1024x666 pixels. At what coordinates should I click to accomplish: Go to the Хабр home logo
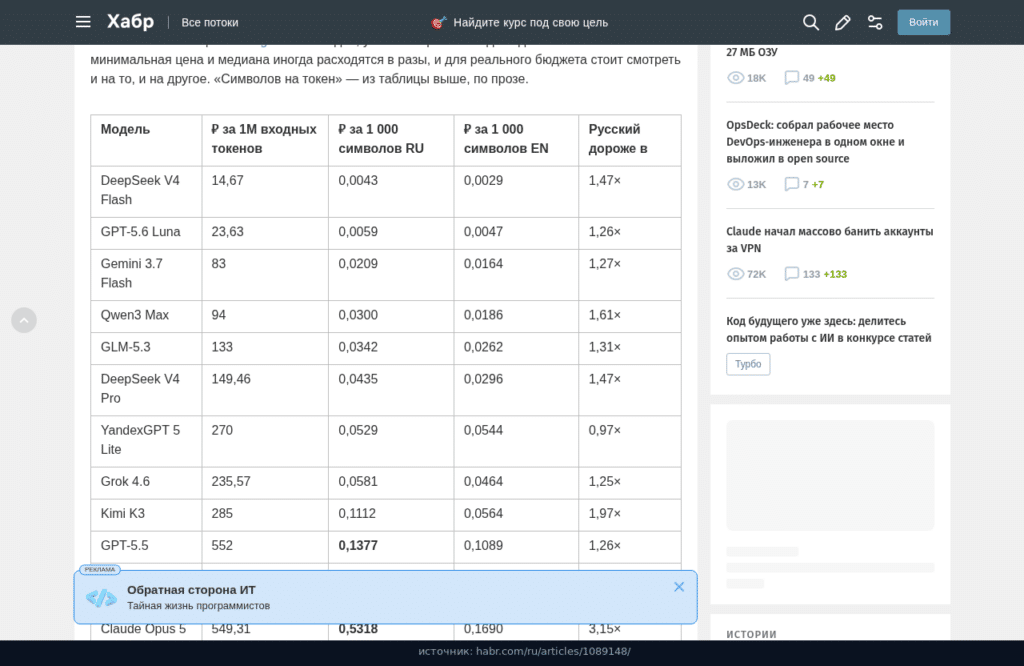[131, 22]
